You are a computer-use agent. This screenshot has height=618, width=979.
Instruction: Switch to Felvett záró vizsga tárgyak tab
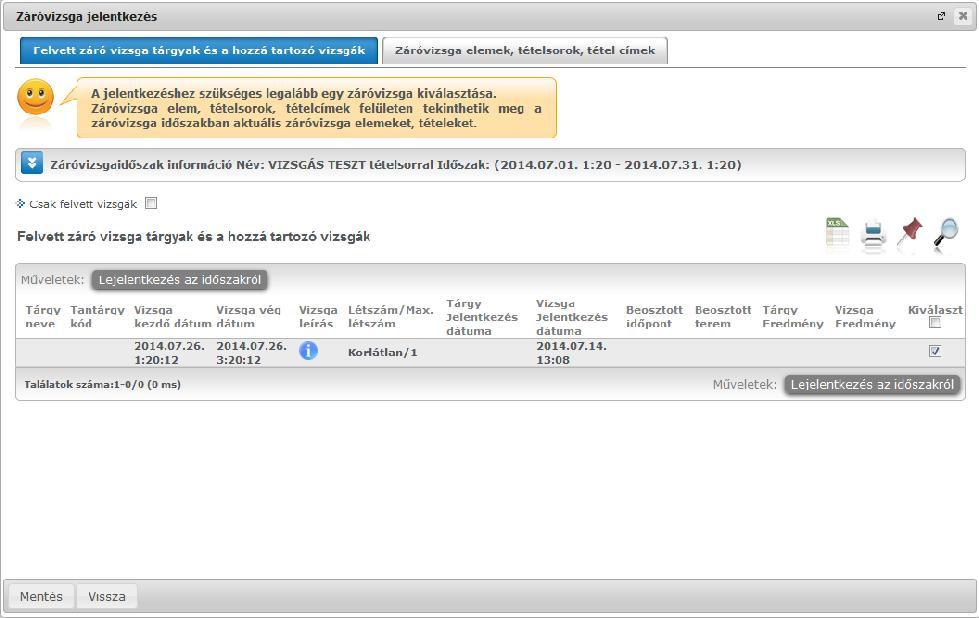pyautogui.click(x=199, y=51)
